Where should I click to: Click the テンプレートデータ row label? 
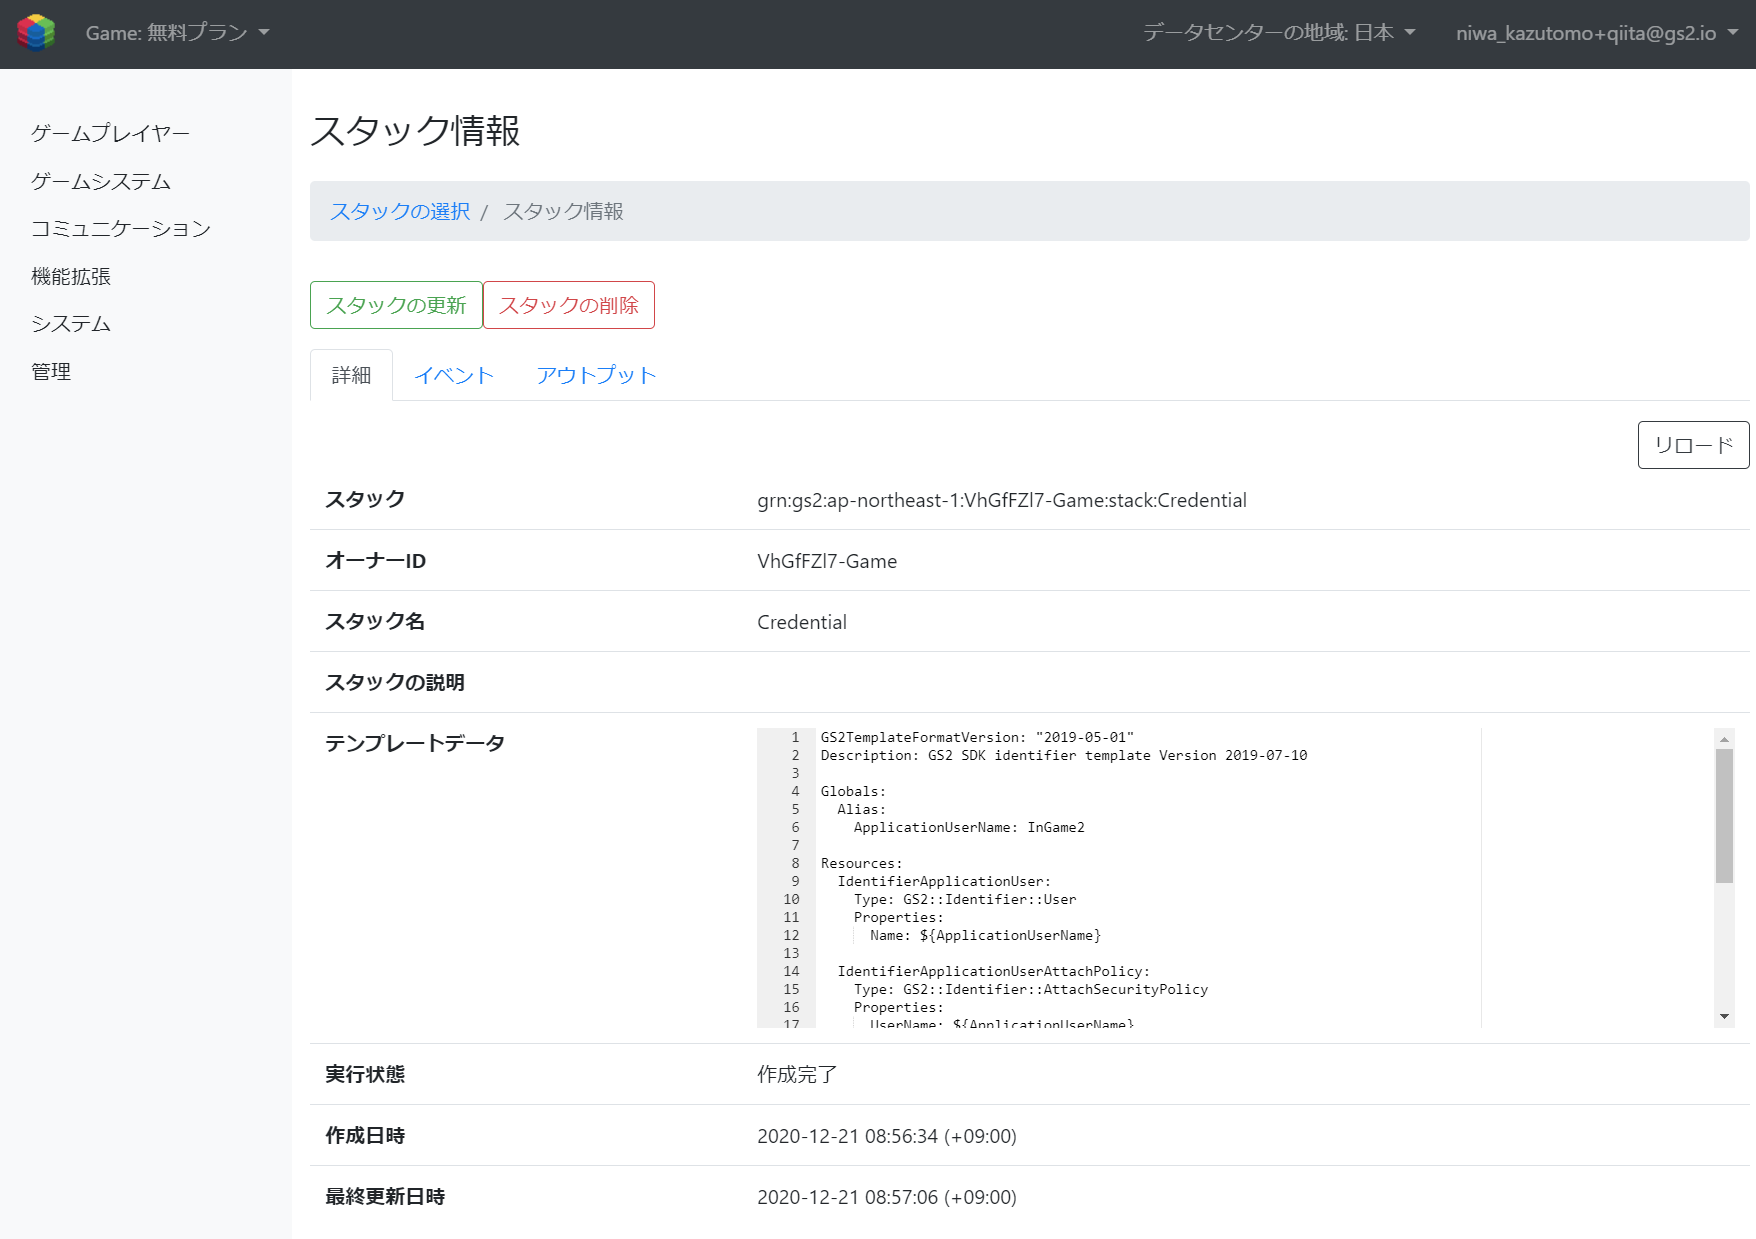(x=415, y=743)
